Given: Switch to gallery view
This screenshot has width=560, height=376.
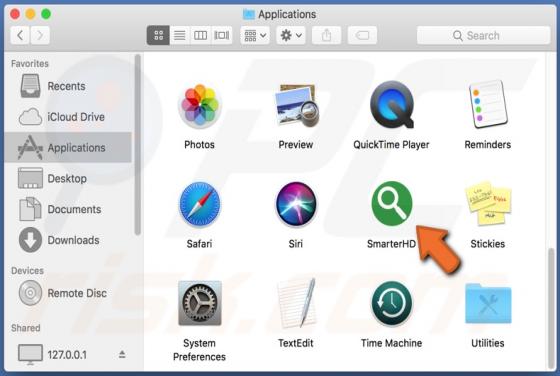Looking at the screenshot, I should coord(221,35).
